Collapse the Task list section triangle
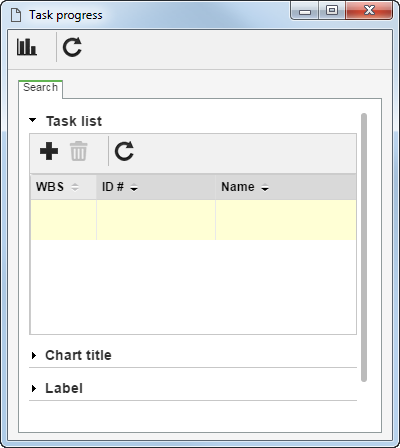 (33, 120)
